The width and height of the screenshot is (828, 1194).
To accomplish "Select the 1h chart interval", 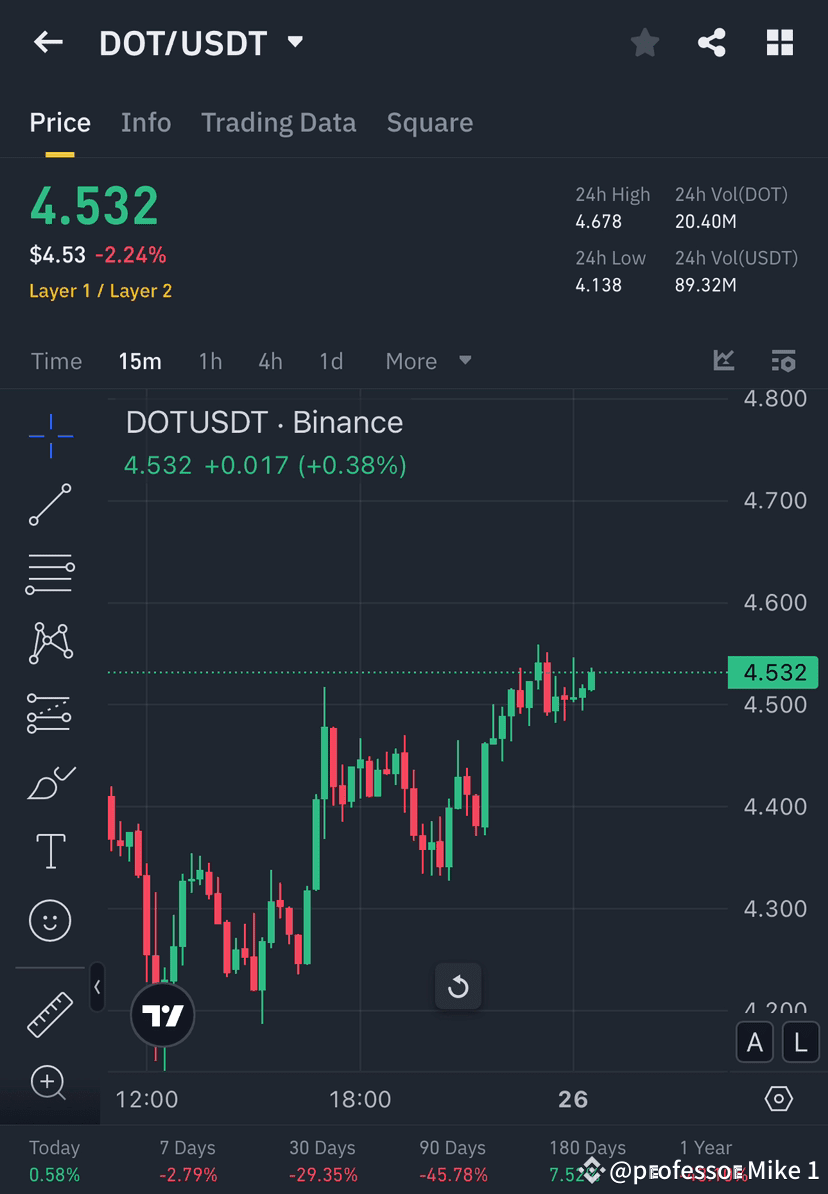I will coord(210,361).
